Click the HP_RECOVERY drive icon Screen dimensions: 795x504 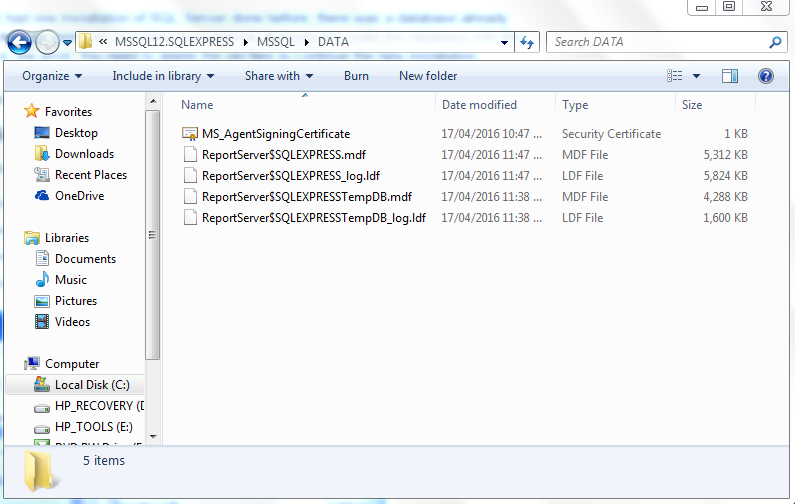point(42,408)
